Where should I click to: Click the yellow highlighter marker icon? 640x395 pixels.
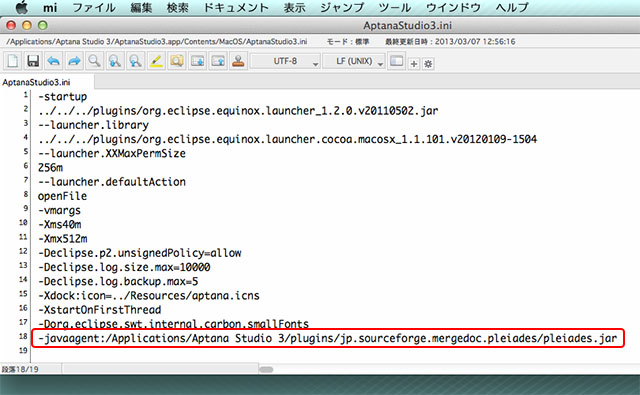point(156,61)
